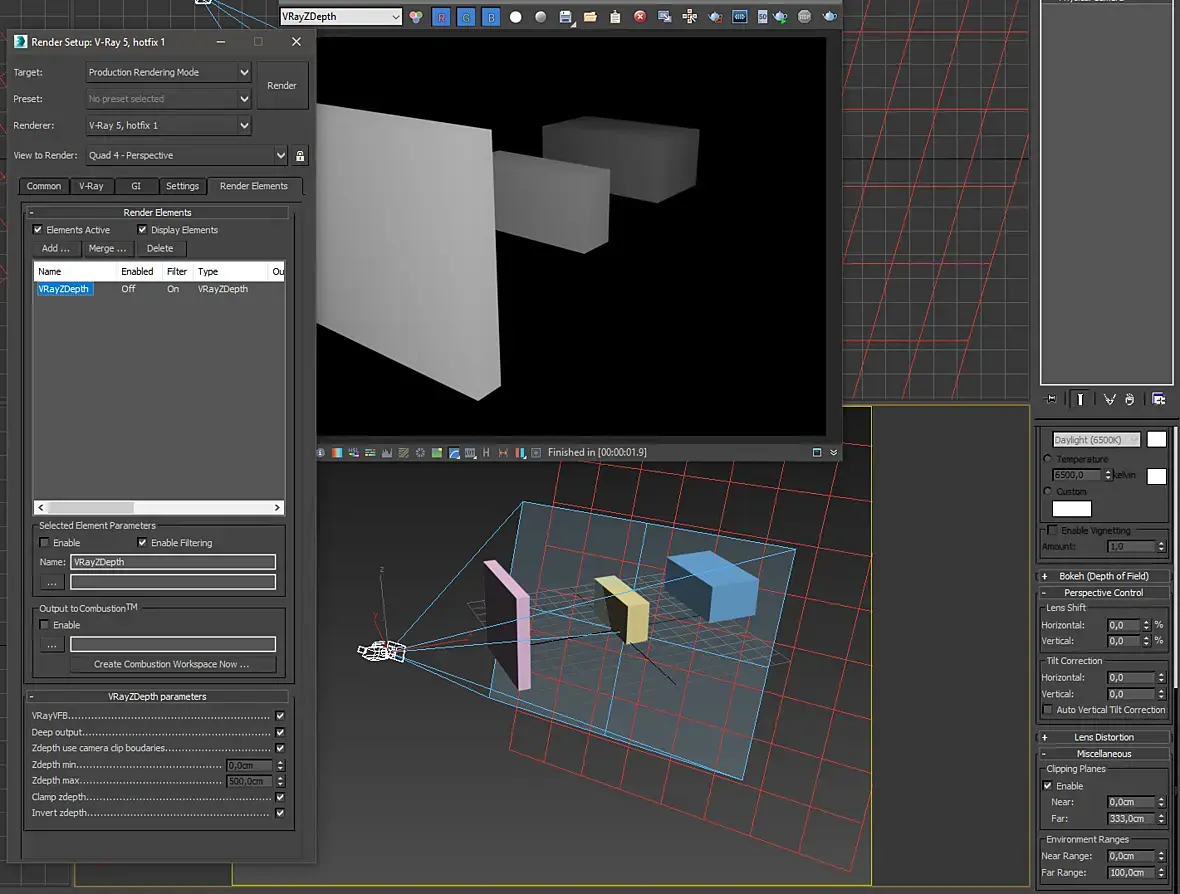Toggle the blue channel button
1180x894 pixels.
pyautogui.click(x=491, y=17)
